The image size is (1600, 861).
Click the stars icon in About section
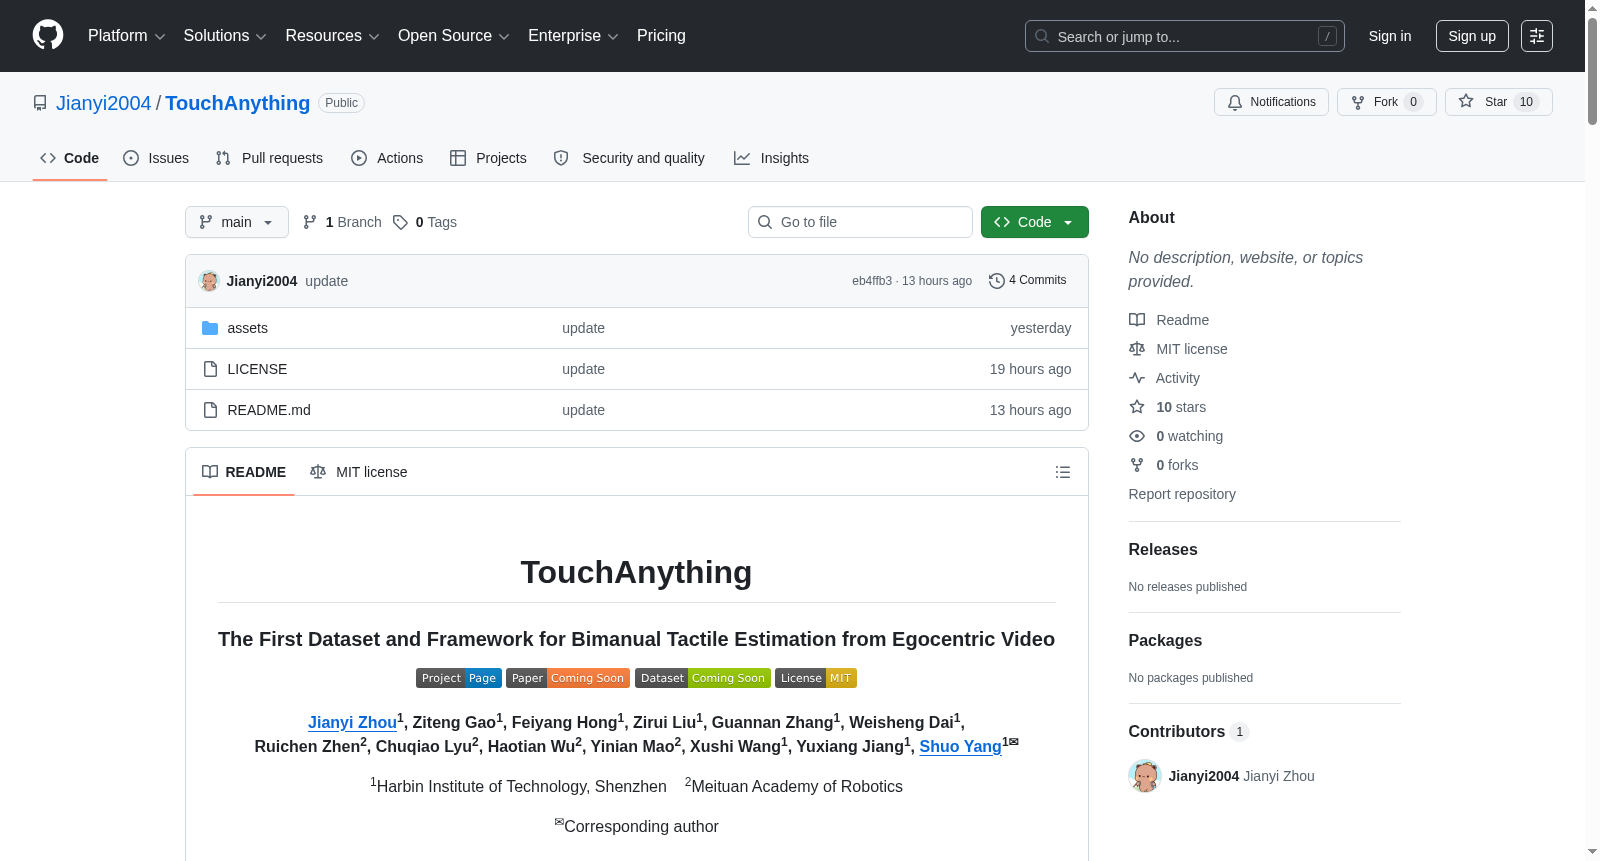click(1137, 407)
